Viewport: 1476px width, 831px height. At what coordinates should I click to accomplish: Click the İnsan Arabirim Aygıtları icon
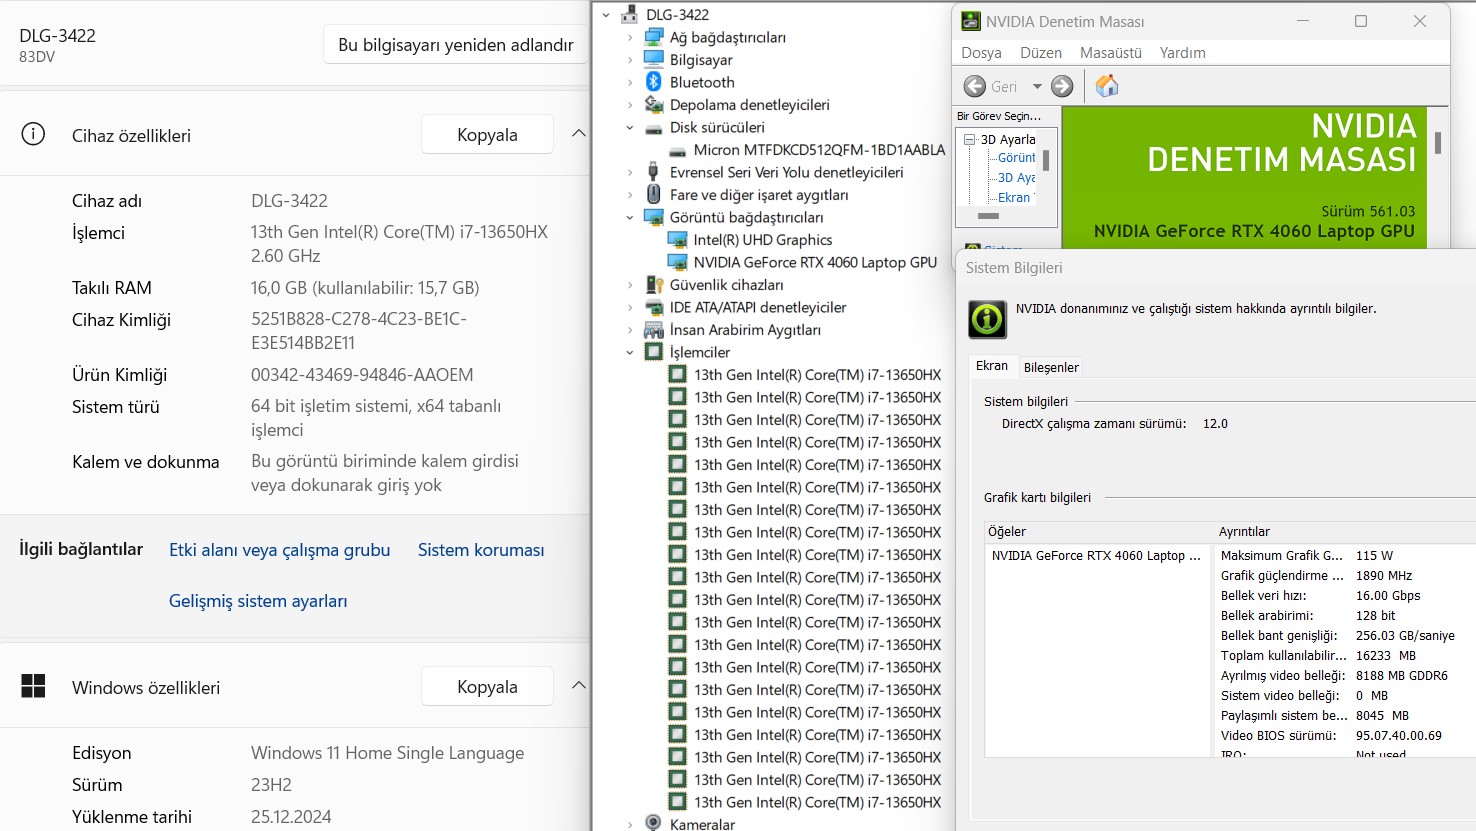pyautogui.click(x=654, y=329)
